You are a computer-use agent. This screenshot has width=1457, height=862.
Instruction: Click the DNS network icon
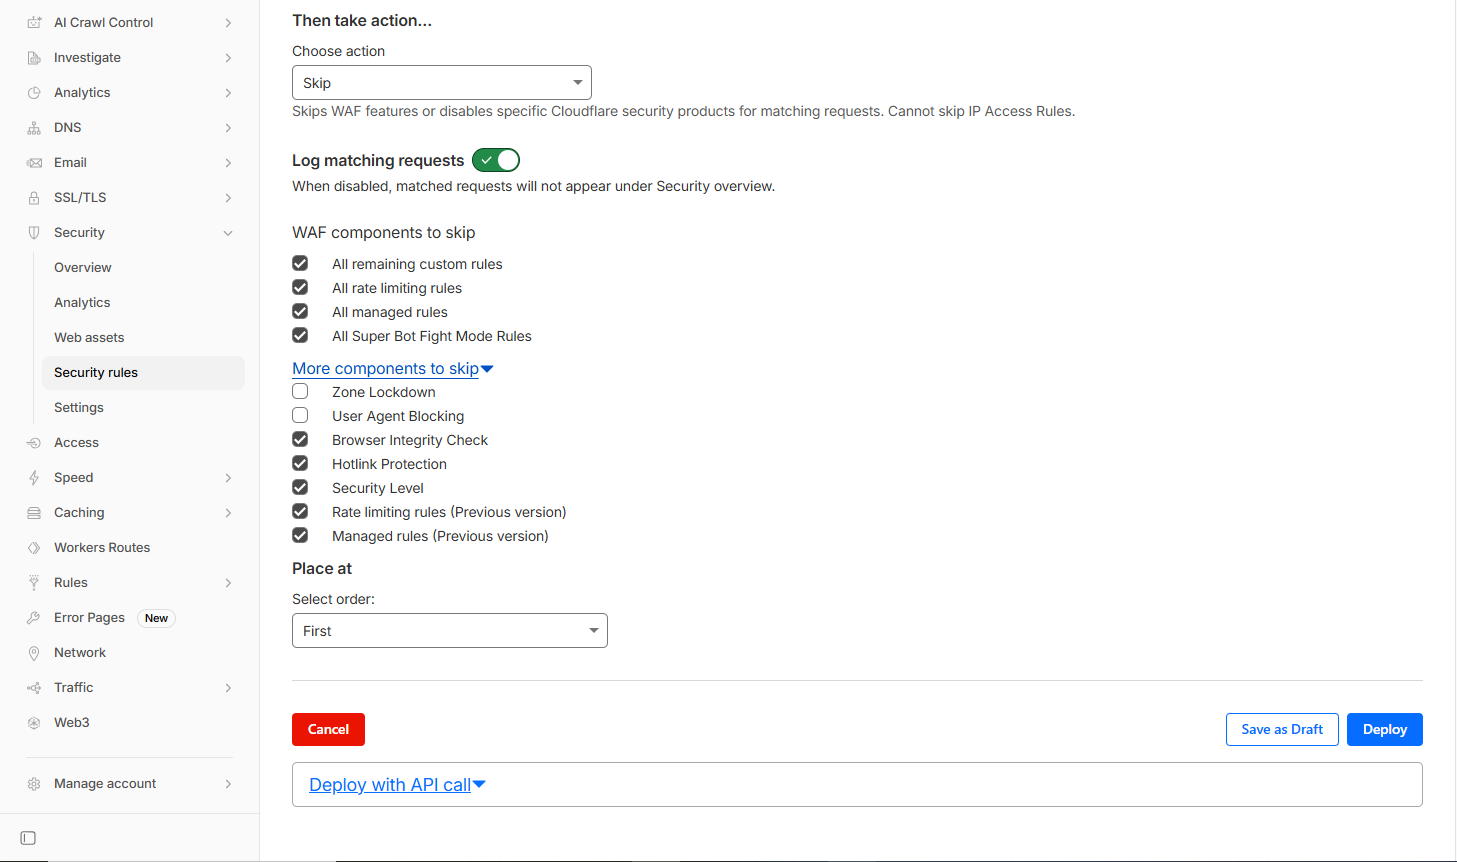[34, 127]
